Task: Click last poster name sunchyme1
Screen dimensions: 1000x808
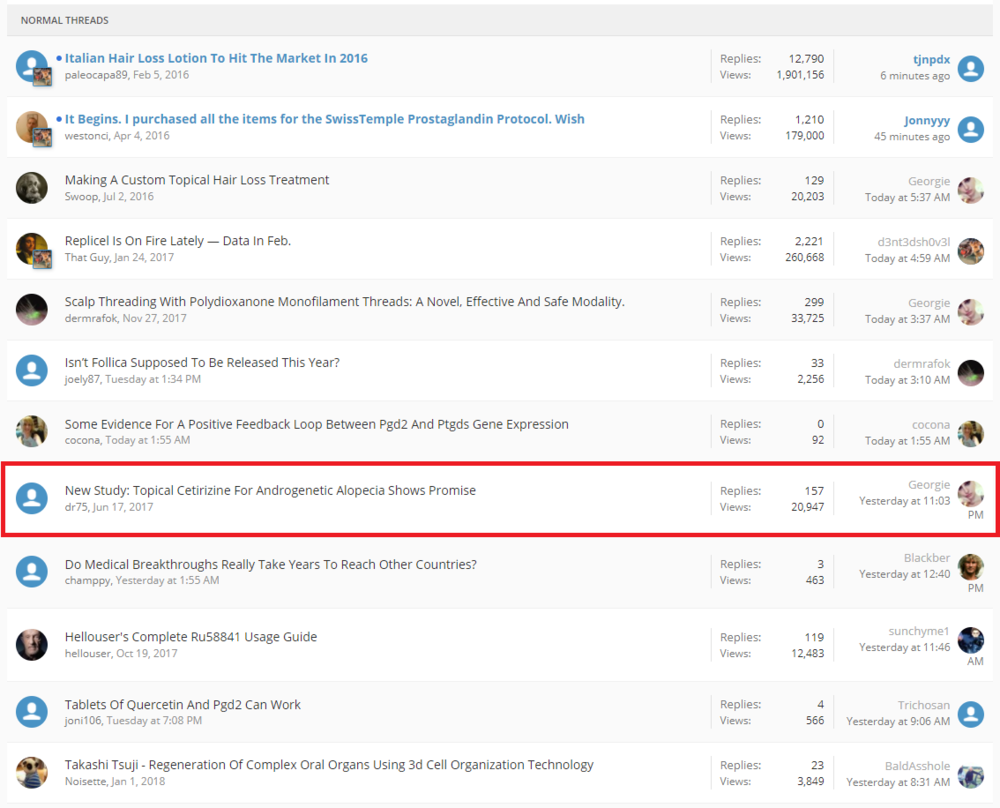Action: tap(918, 631)
